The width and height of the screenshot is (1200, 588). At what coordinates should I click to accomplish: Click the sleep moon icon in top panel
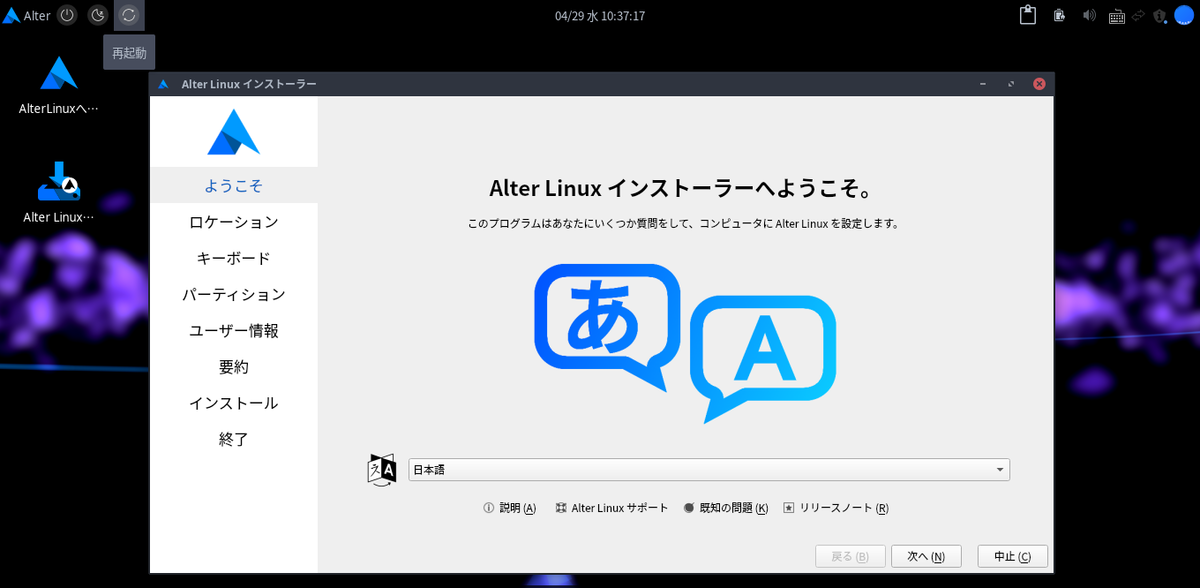[98, 15]
